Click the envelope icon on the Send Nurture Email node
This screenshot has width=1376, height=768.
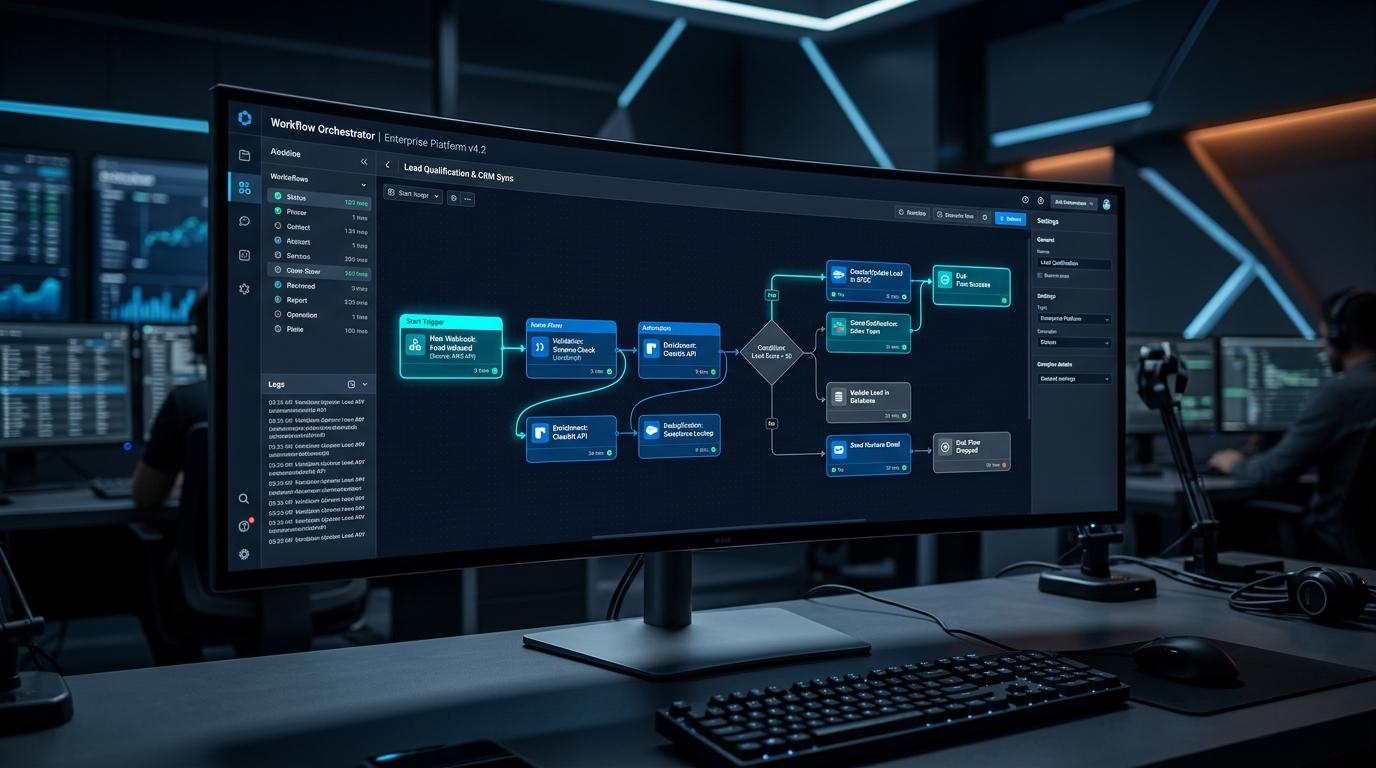[839, 450]
